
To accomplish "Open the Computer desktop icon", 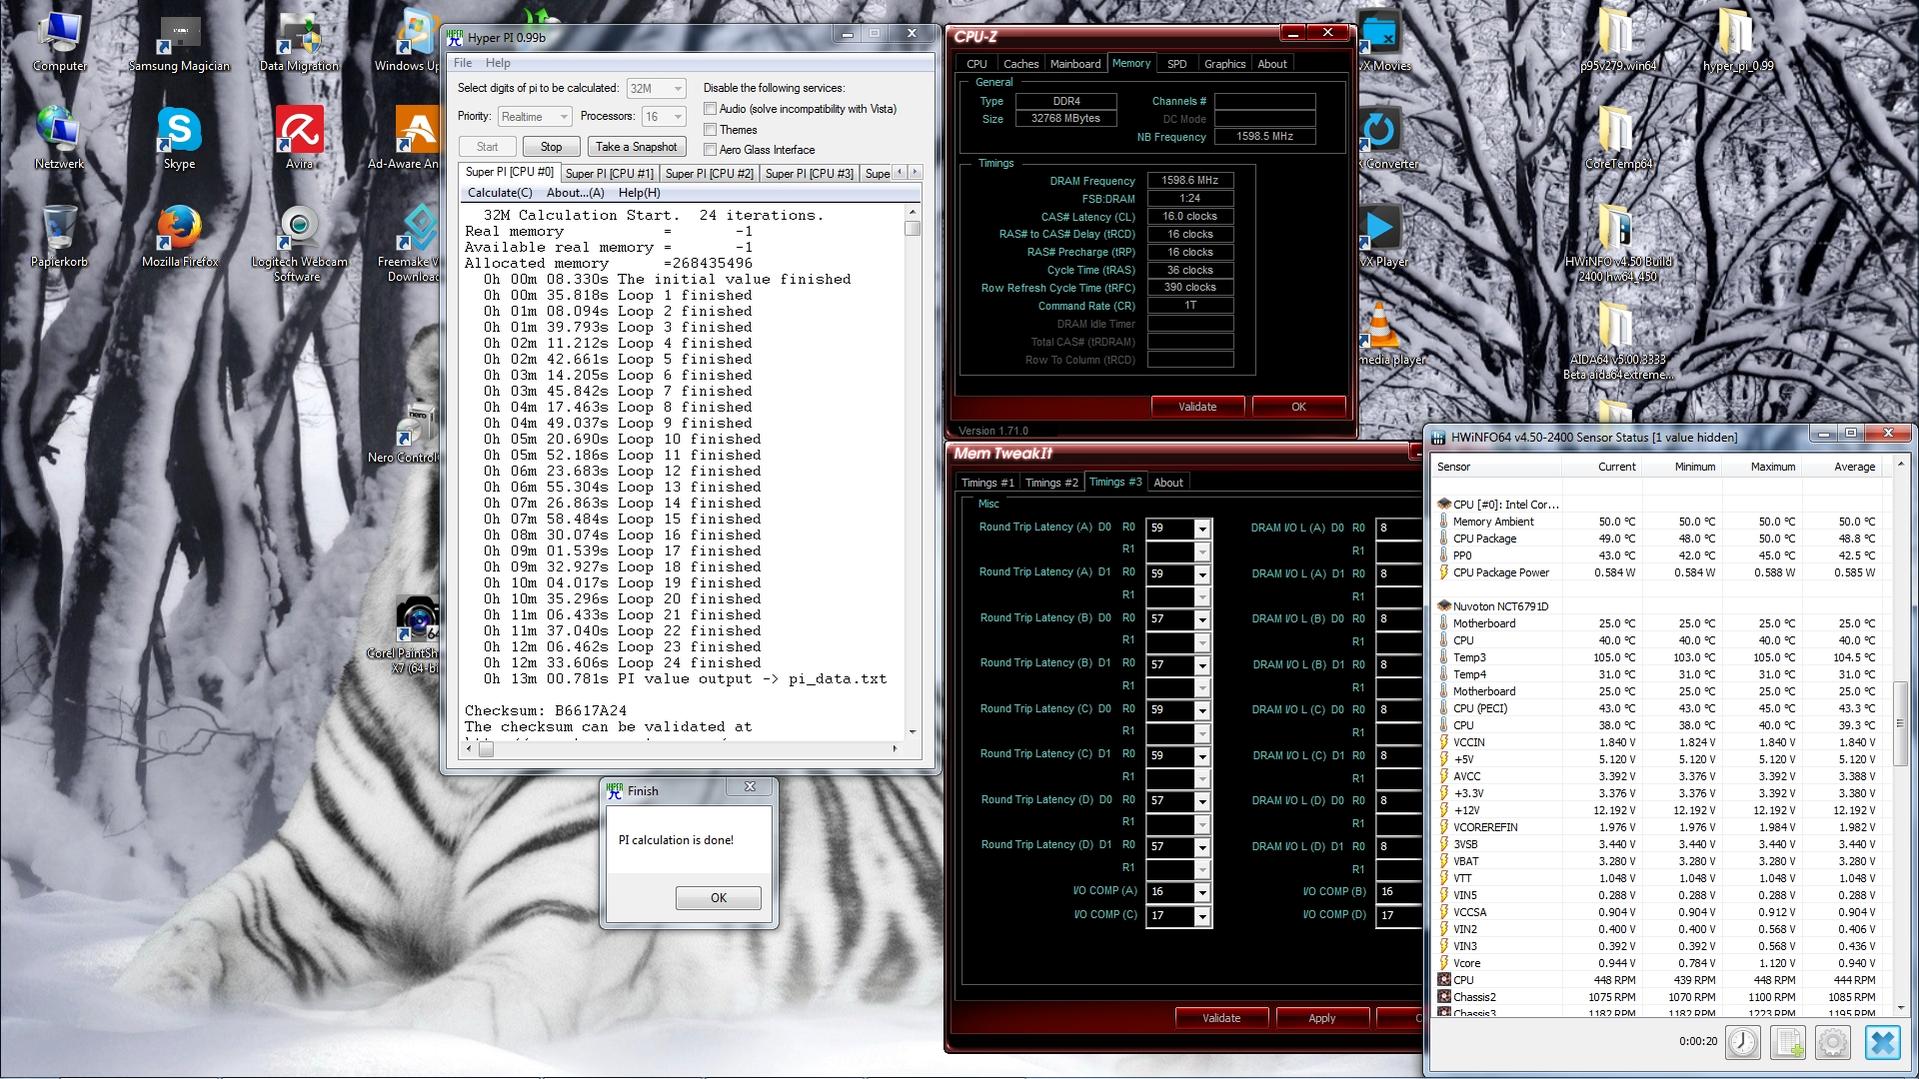I will click(60, 40).
